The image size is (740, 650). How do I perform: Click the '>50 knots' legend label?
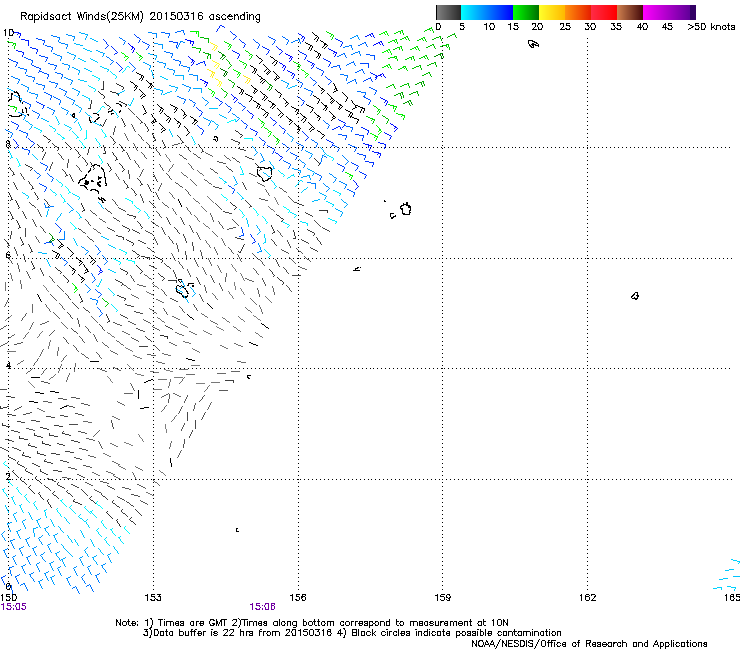click(x=711, y=27)
